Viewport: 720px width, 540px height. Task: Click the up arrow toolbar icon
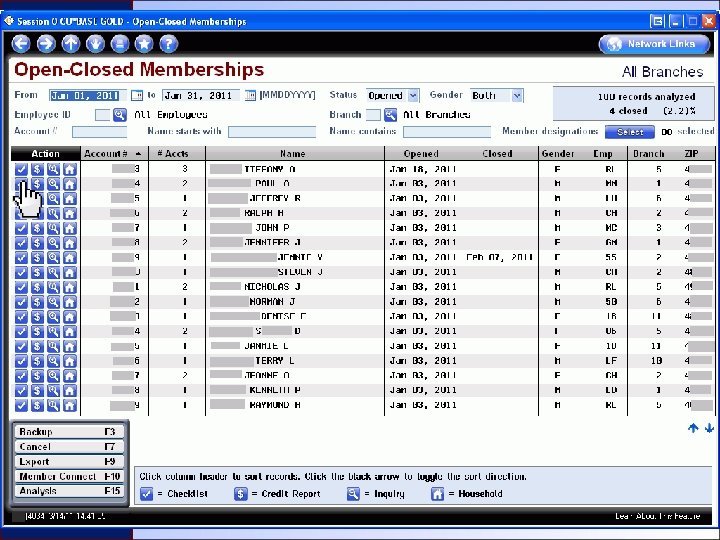[71, 44]
